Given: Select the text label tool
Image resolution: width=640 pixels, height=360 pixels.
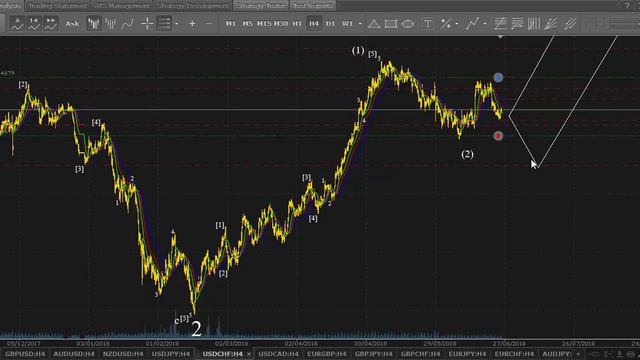Looking at the screenshot, I should (x=427, y=24).
